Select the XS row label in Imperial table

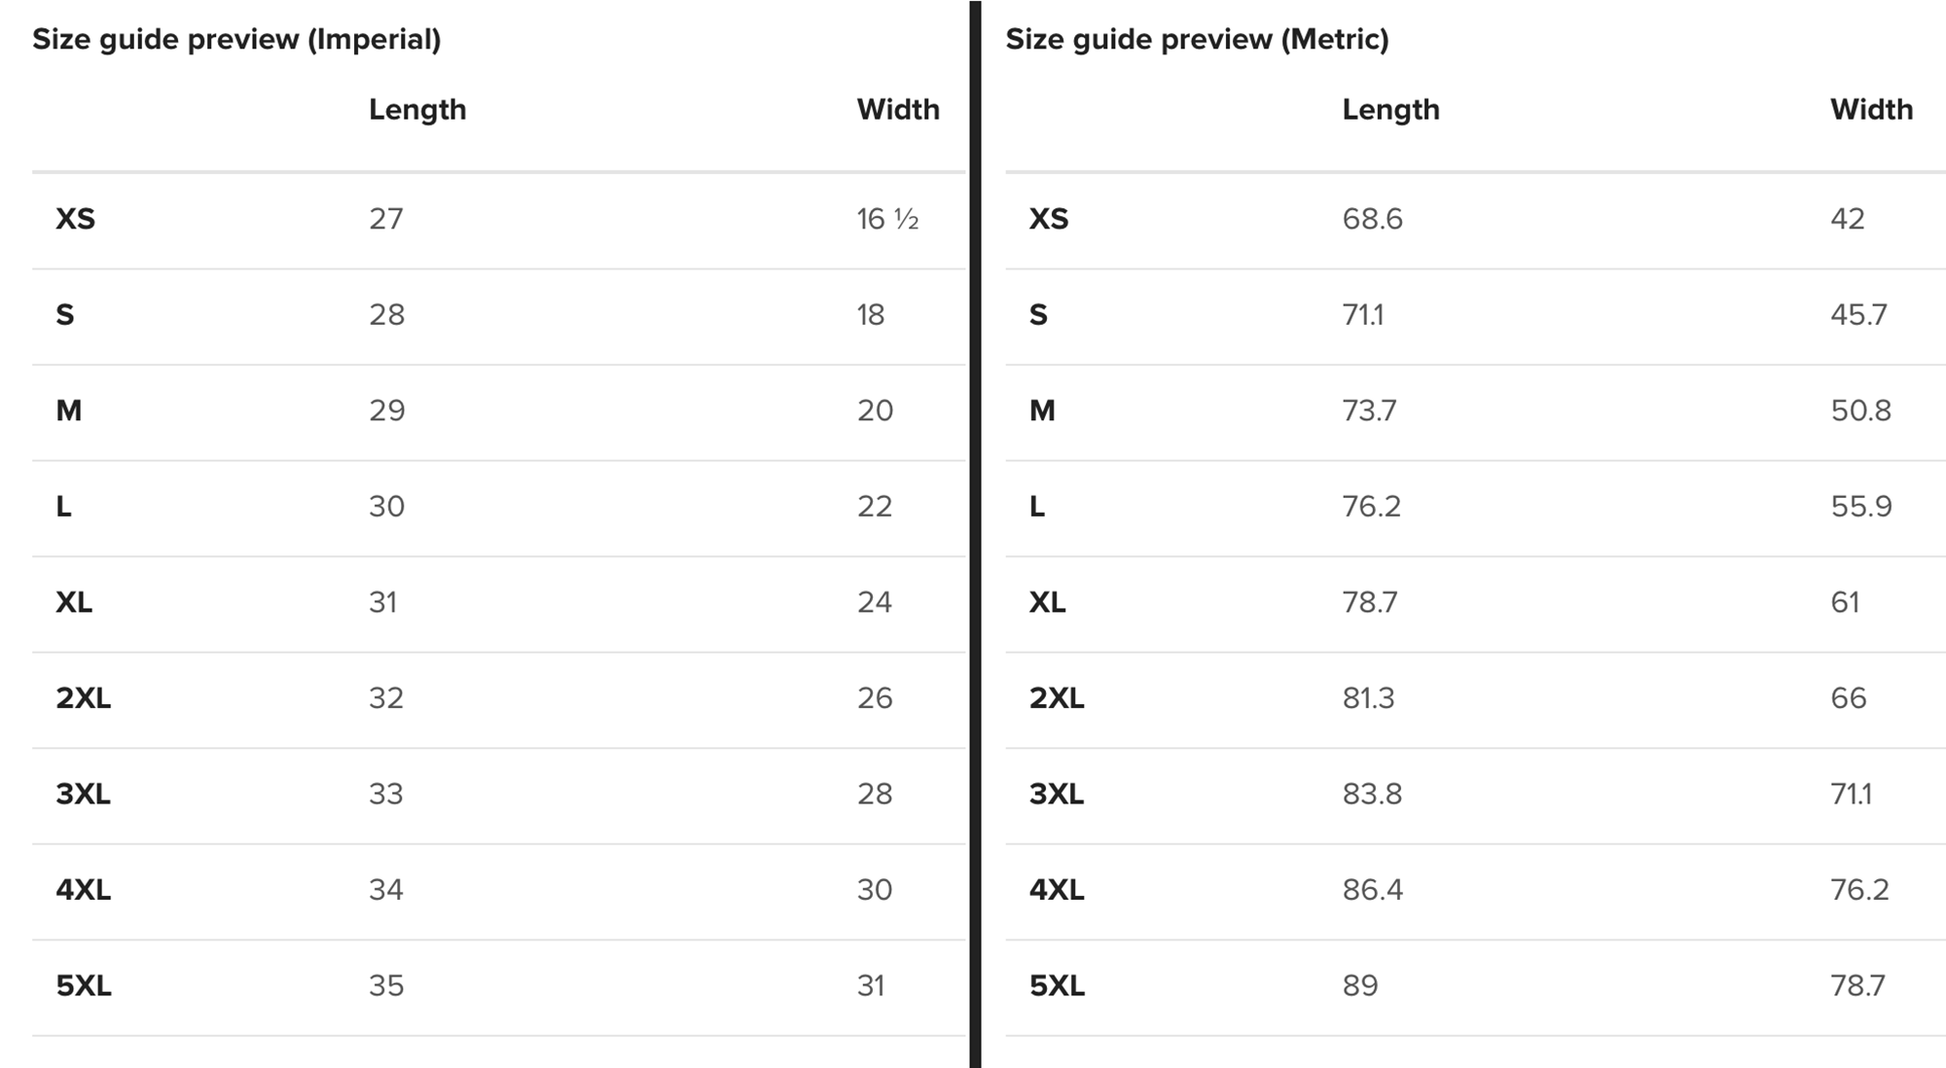(x=75, y=219)
